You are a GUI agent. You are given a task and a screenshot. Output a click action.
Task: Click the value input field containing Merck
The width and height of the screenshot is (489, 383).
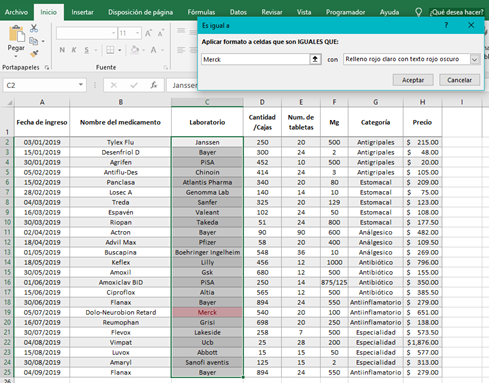click(255, 59)
